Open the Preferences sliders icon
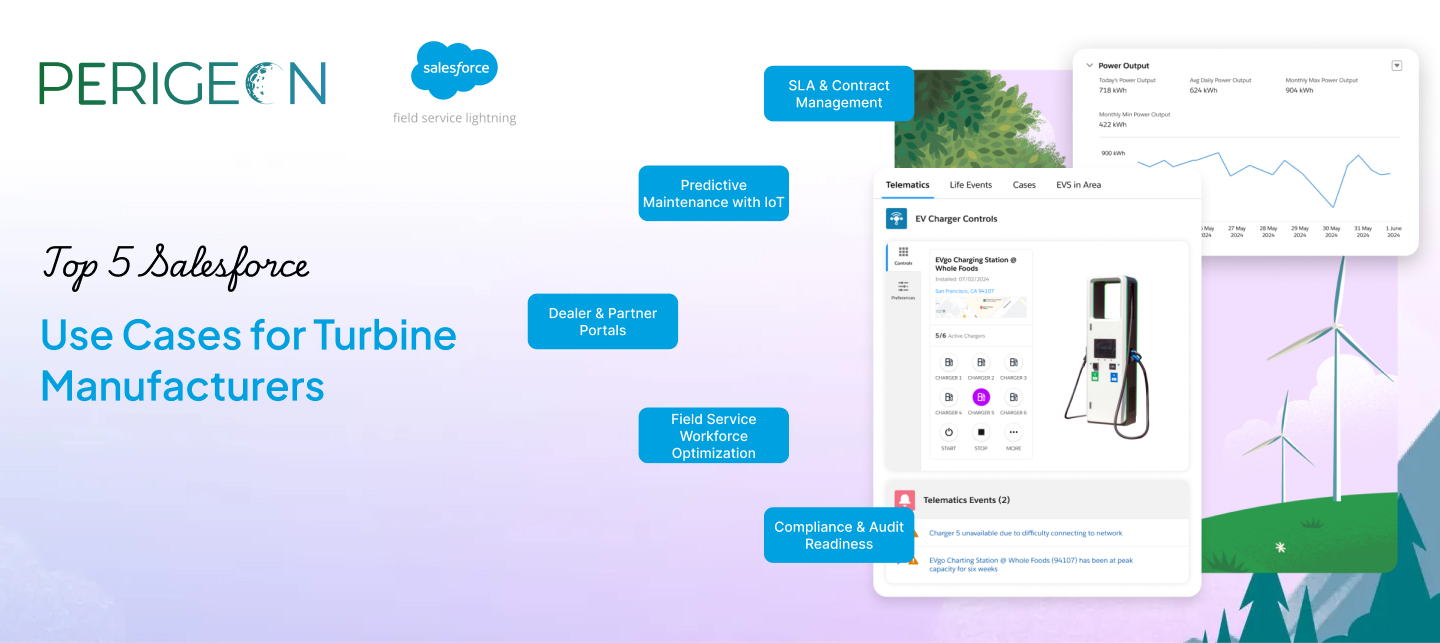 (903, 286)
